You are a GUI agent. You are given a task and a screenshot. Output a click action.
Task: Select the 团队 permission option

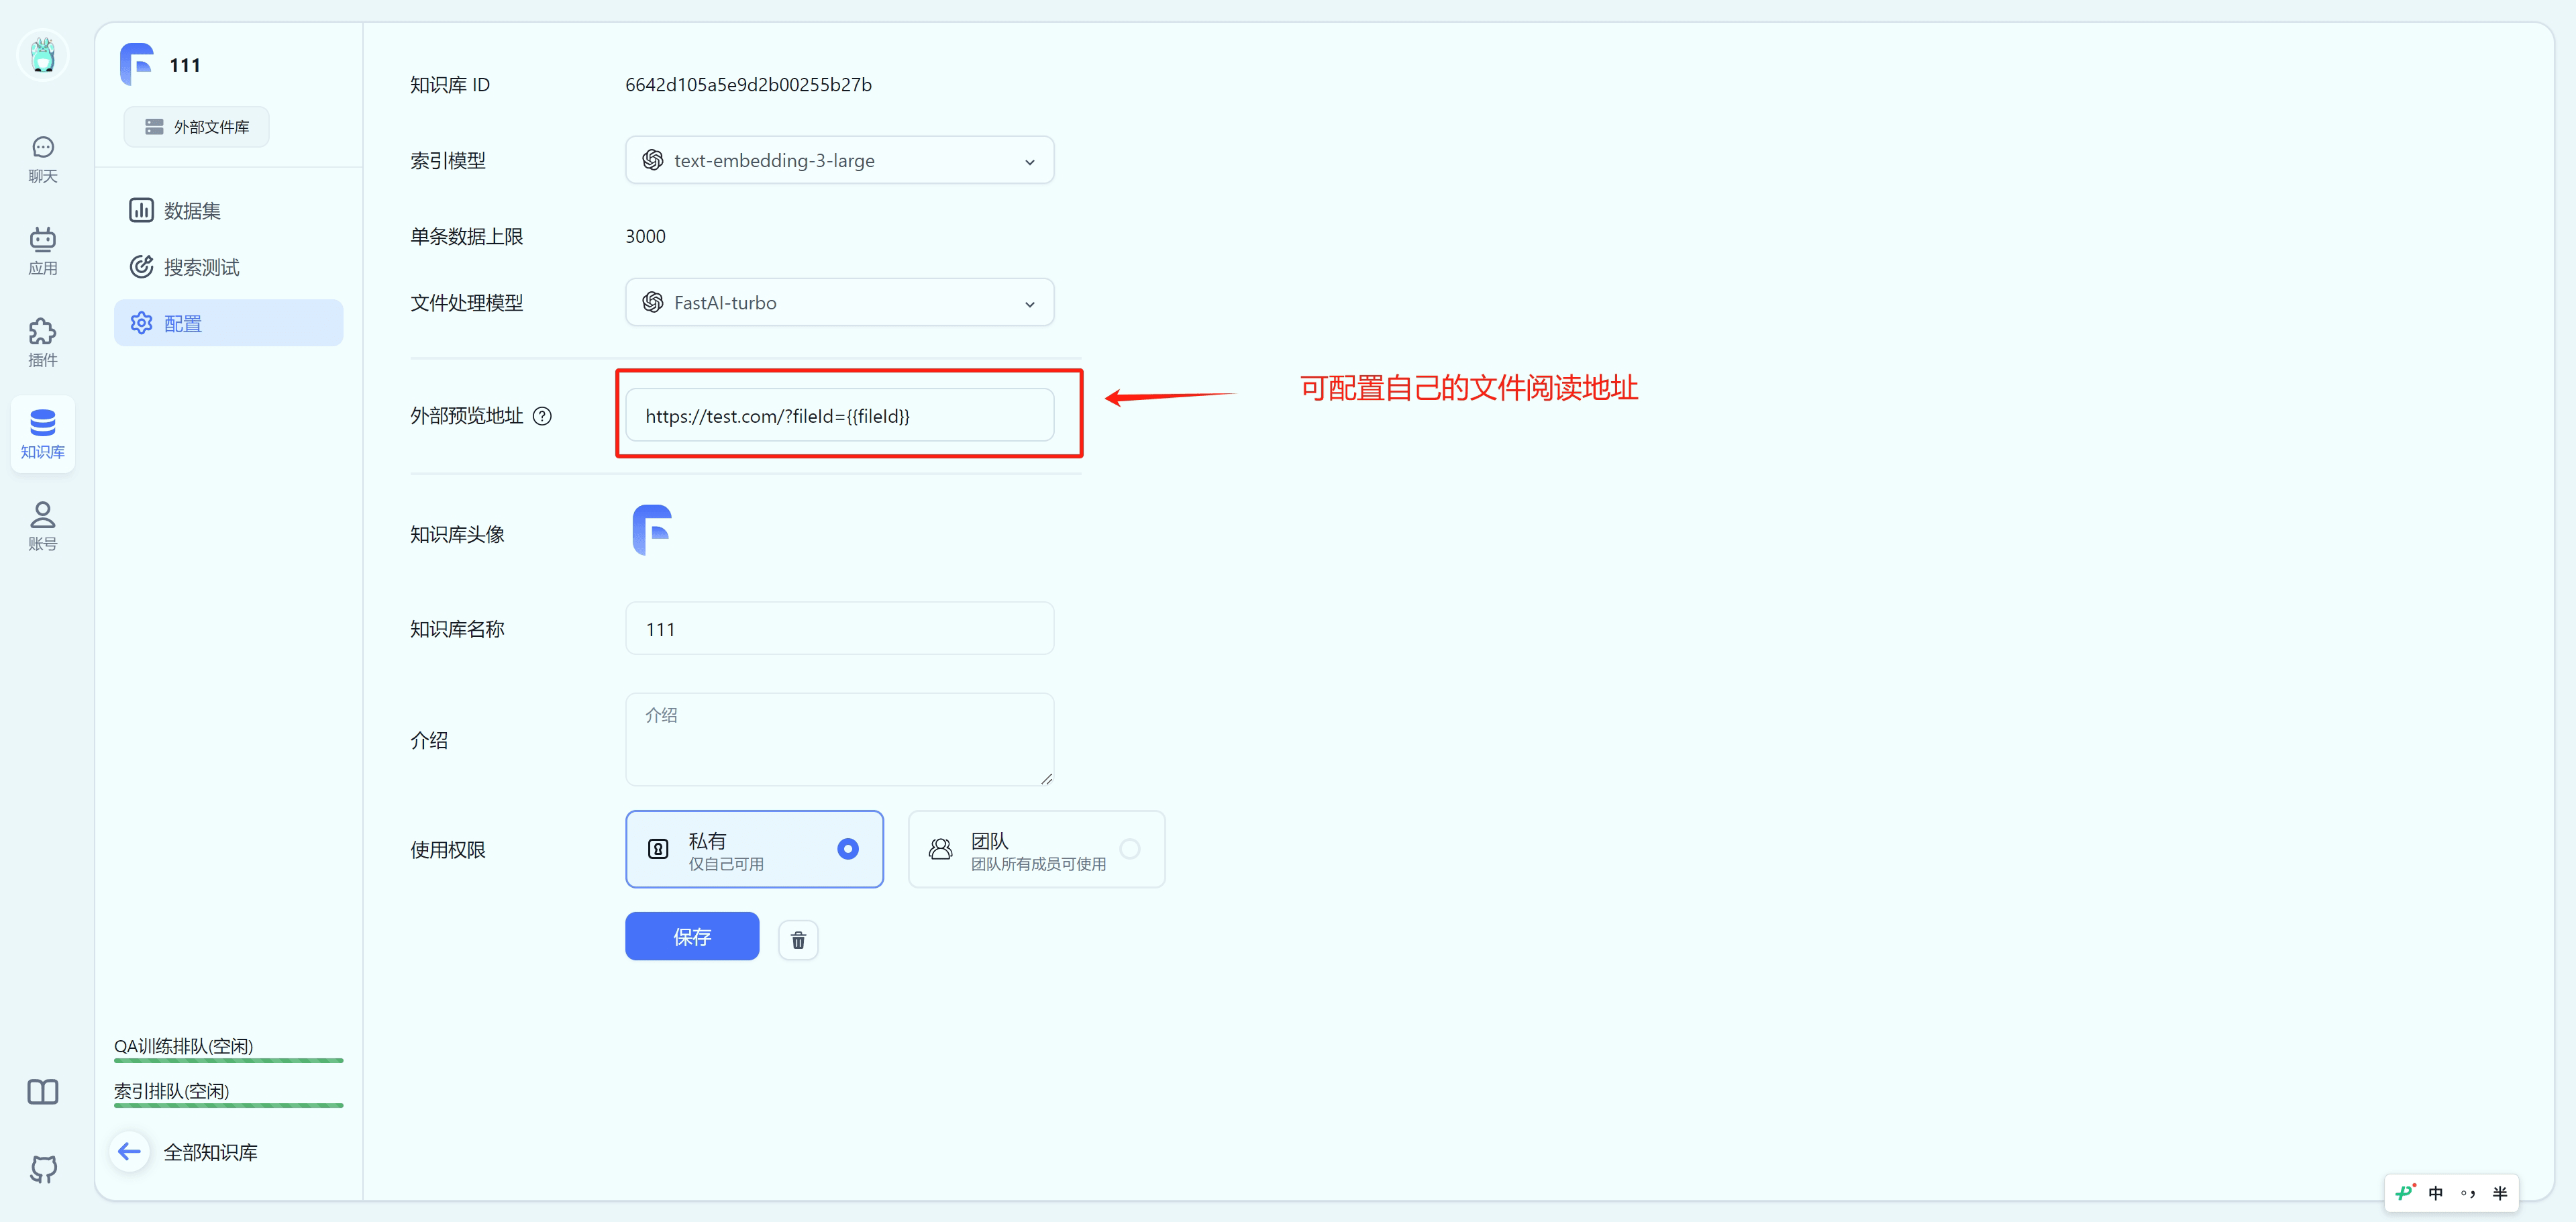tap(1036, 849)
